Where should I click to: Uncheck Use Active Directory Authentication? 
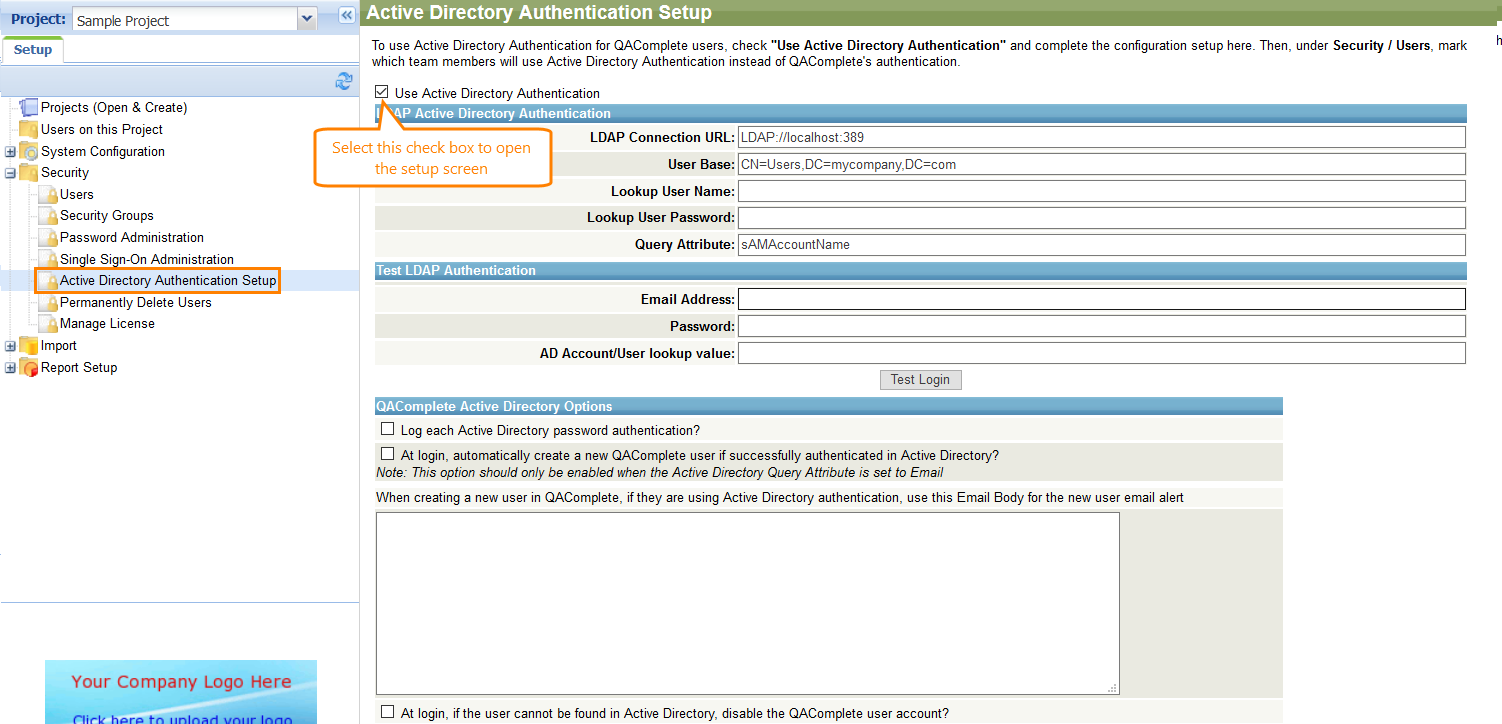coord(382,92)
